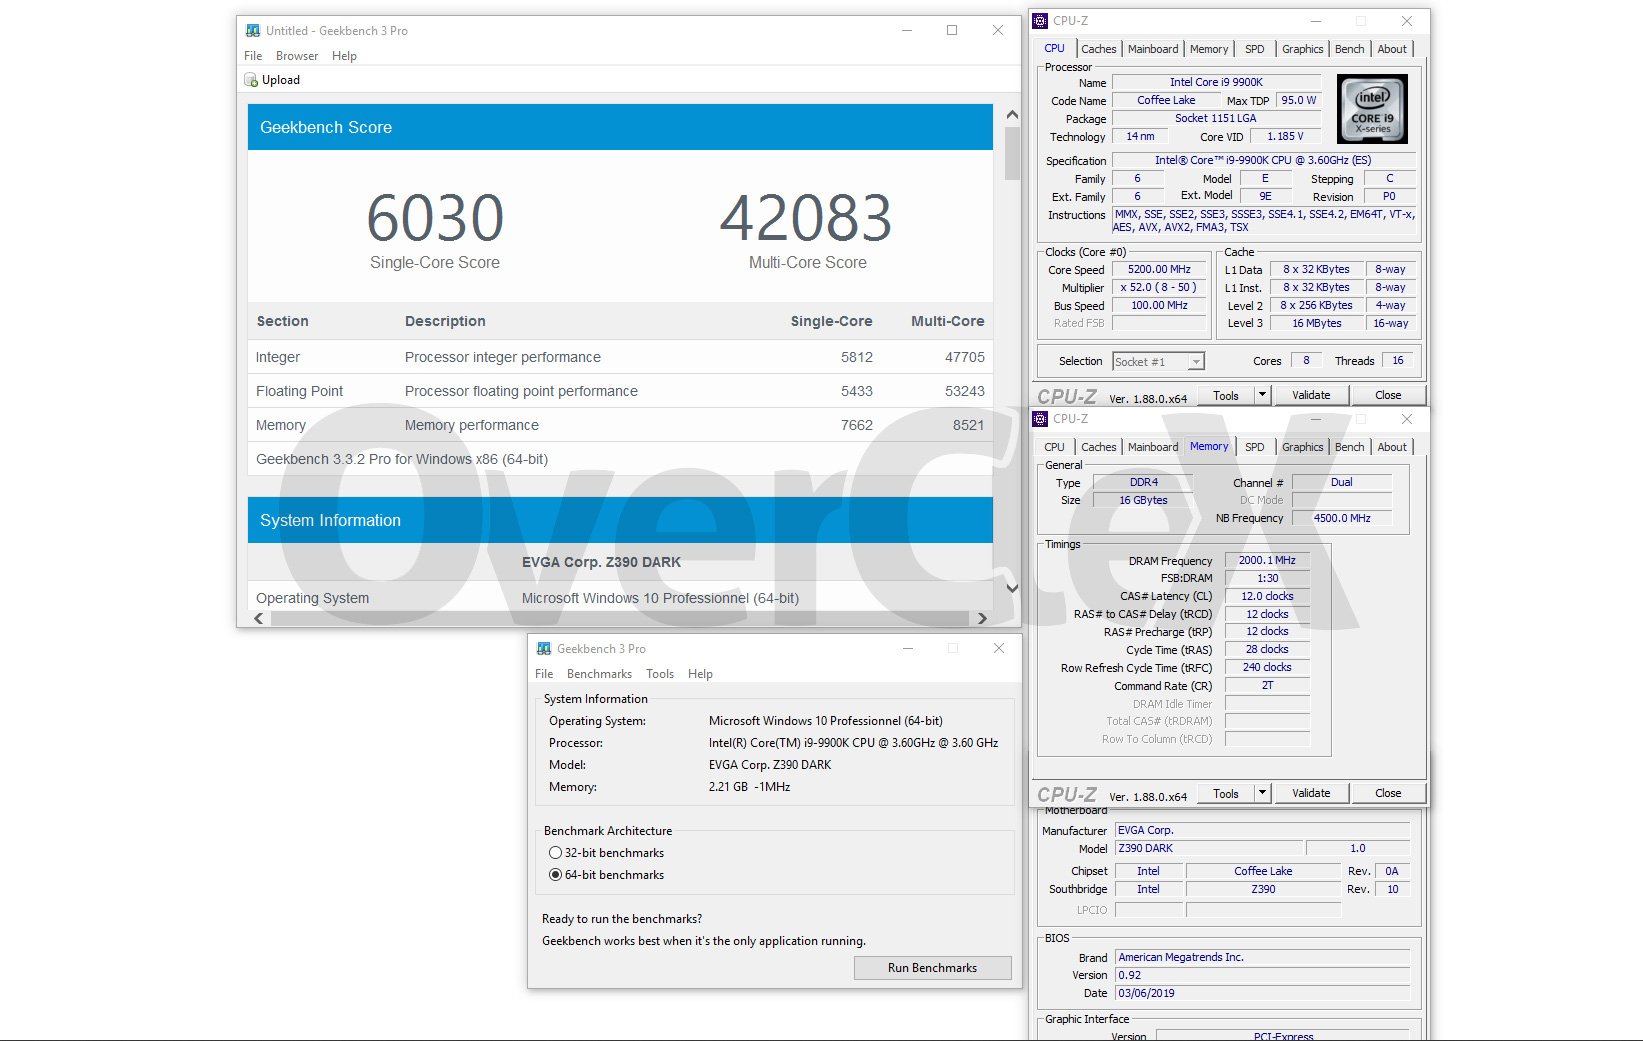
Task: Click Tools button in top CPU-Z window
Action: tap(1226, 395)
